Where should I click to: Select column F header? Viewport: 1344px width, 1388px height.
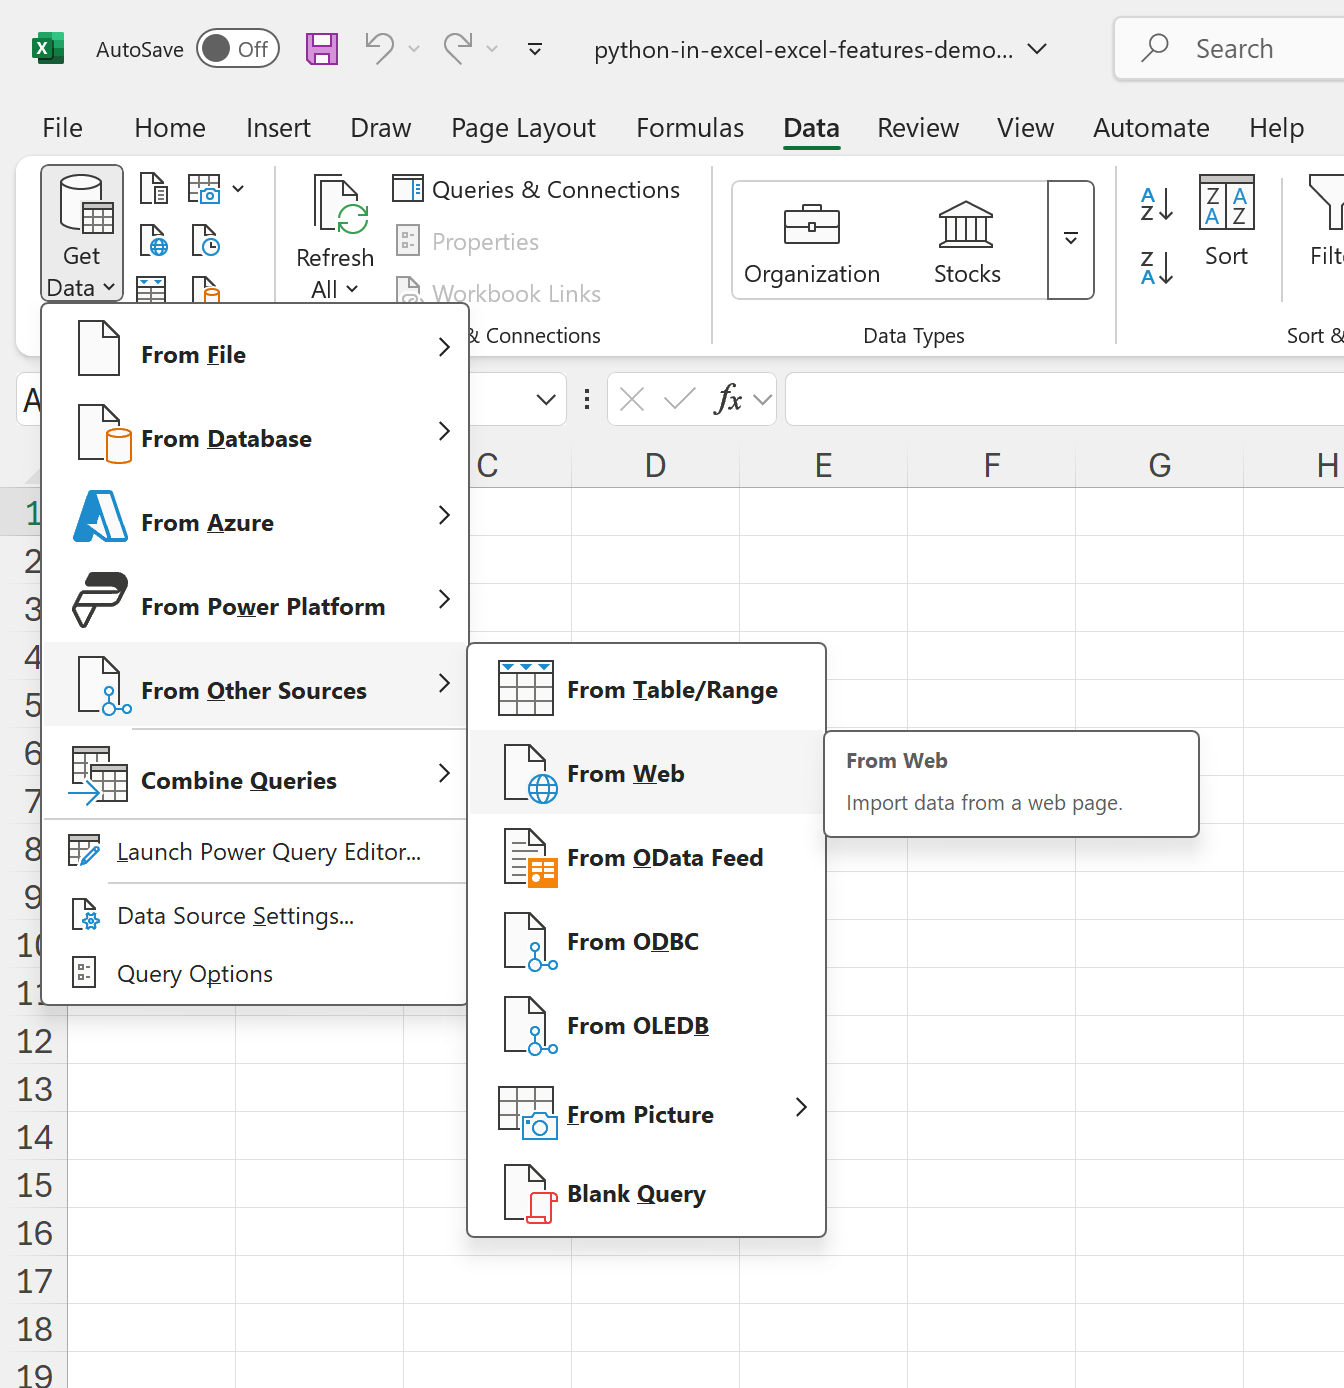tap(991, 466)
